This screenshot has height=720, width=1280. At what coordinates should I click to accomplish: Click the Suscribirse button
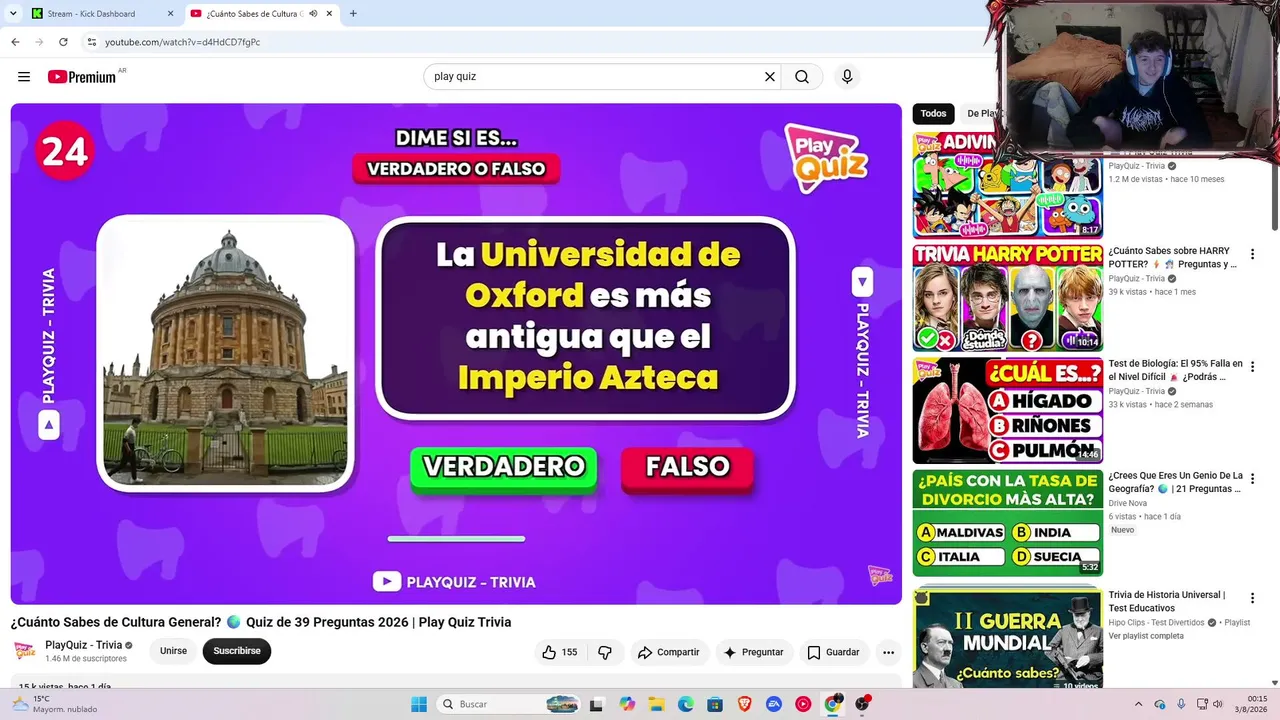237,651
